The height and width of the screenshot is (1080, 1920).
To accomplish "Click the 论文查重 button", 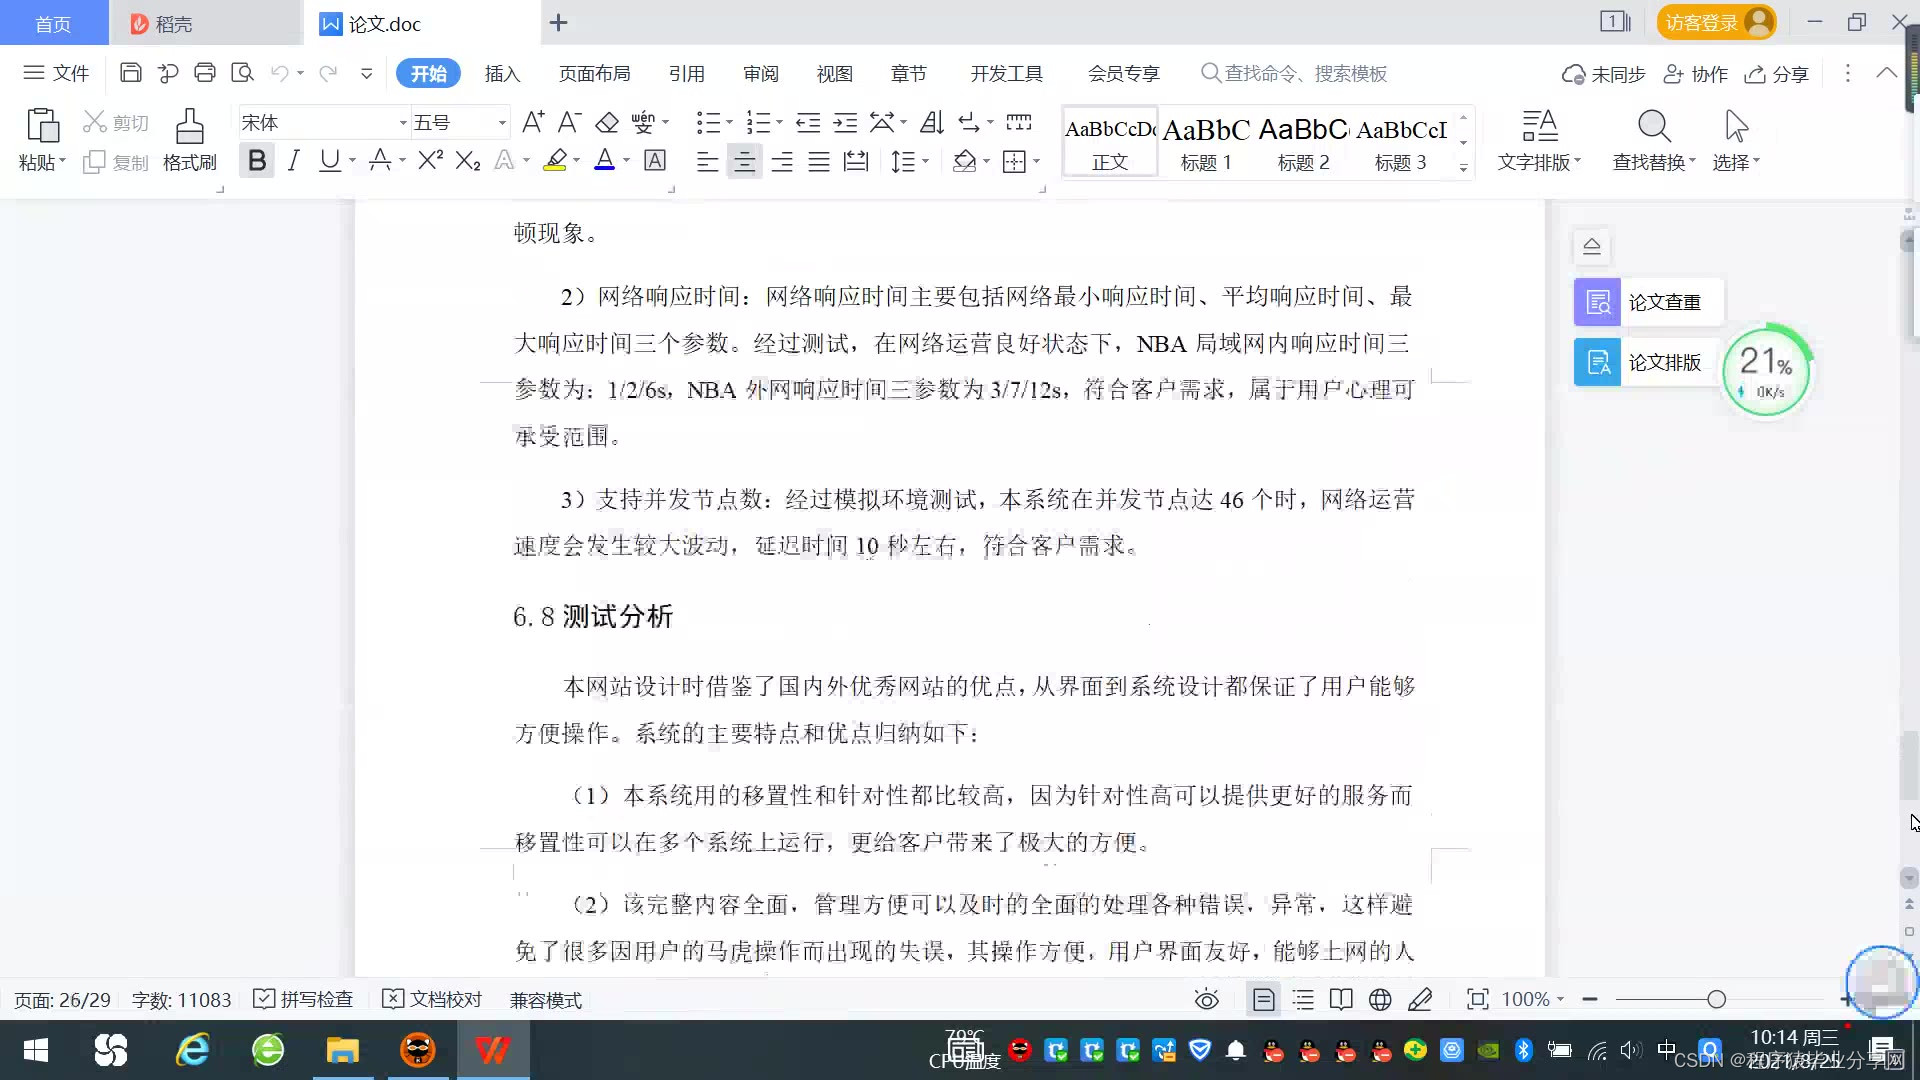I will 1648,302.
